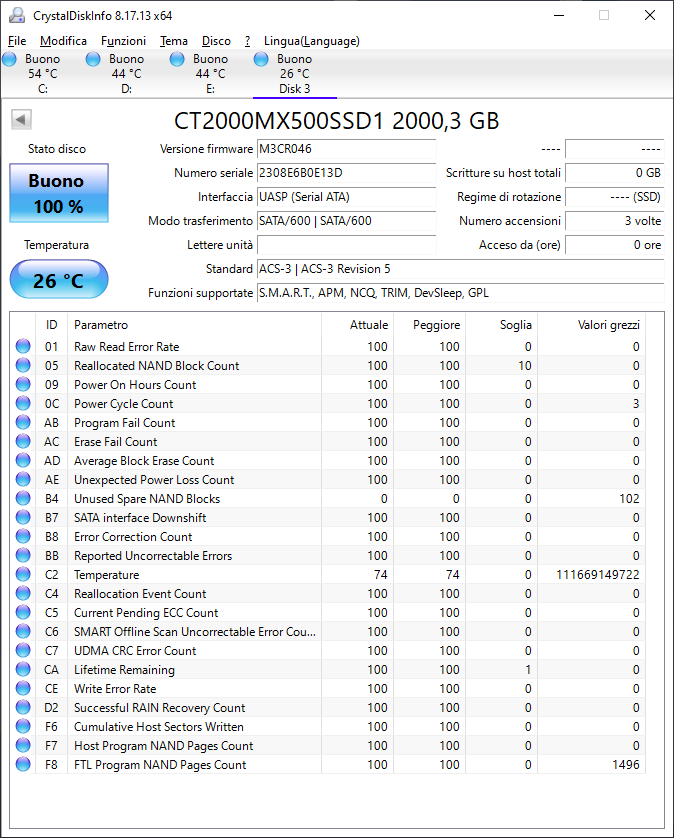The image size is (674, 838).
Task: Click status orb for Temperature row C2
Action: (x=23, y=574)
